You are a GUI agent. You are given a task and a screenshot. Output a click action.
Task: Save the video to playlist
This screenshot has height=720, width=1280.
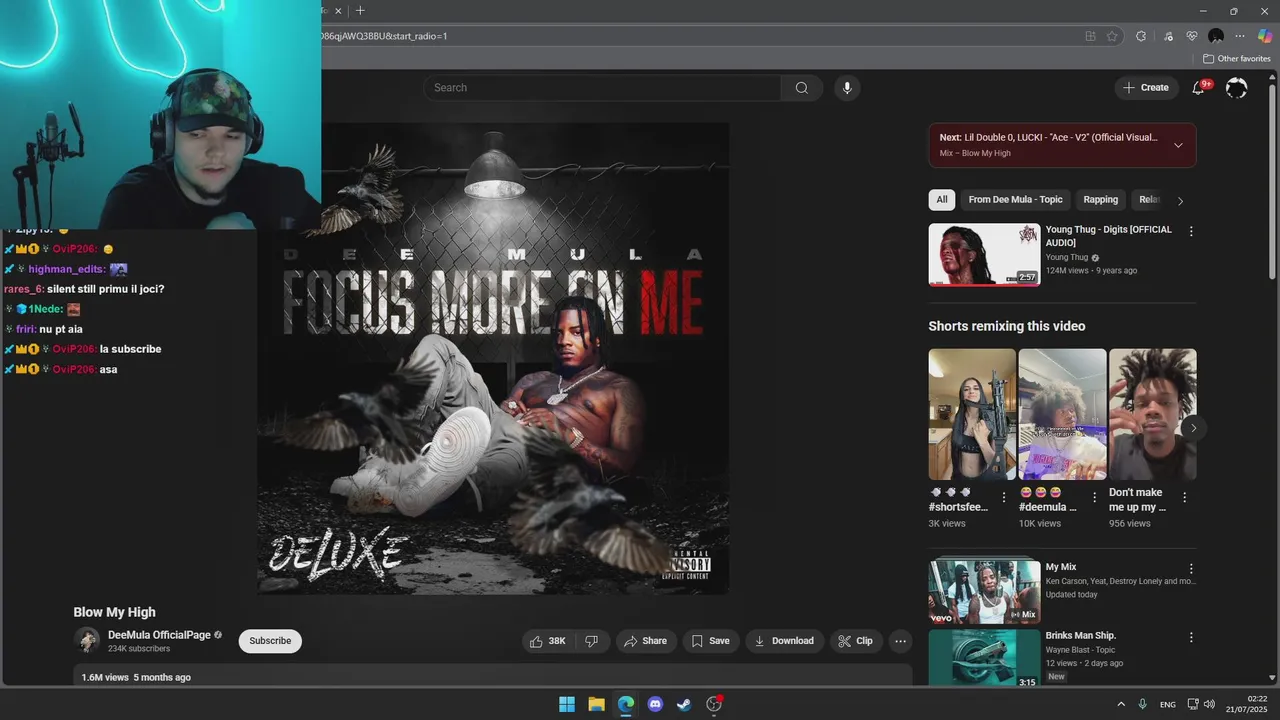(711, 641)
